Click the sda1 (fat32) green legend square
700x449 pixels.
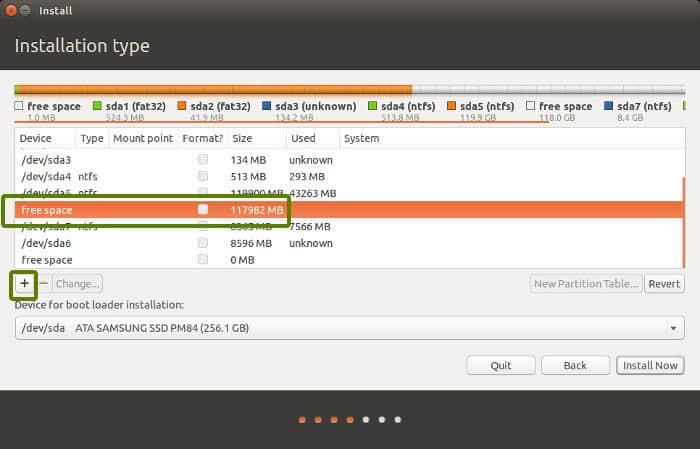(x=97, y=106)
